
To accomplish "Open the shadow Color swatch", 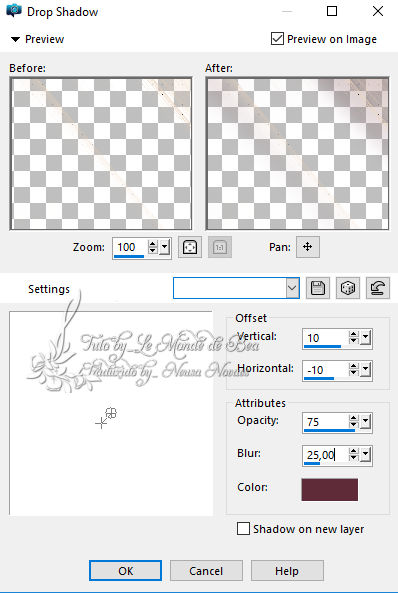I will click(x=330, y=489).
